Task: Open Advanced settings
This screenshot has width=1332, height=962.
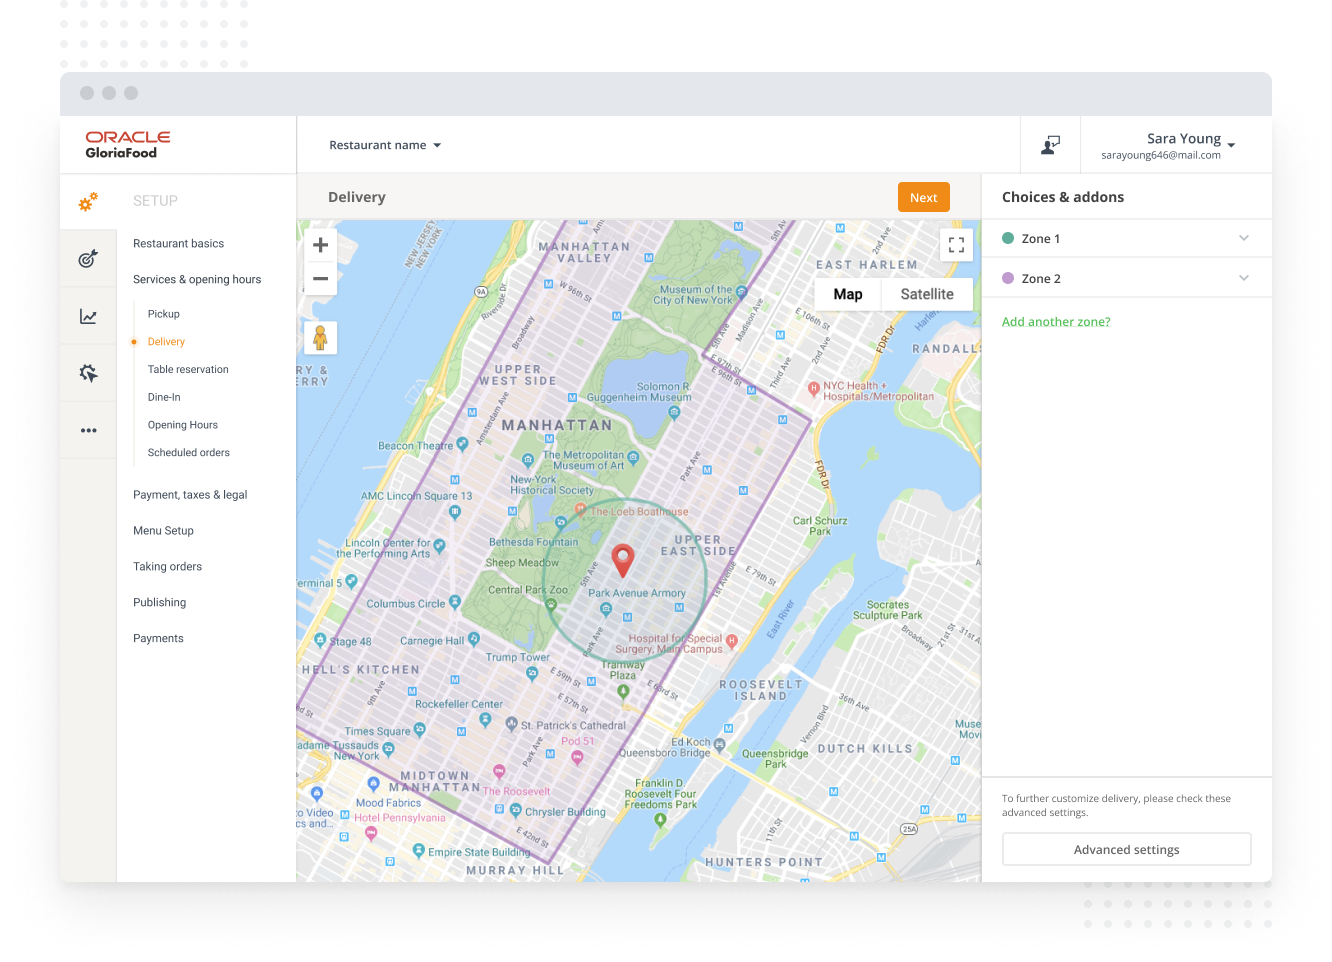Action: coord(1127,849)
